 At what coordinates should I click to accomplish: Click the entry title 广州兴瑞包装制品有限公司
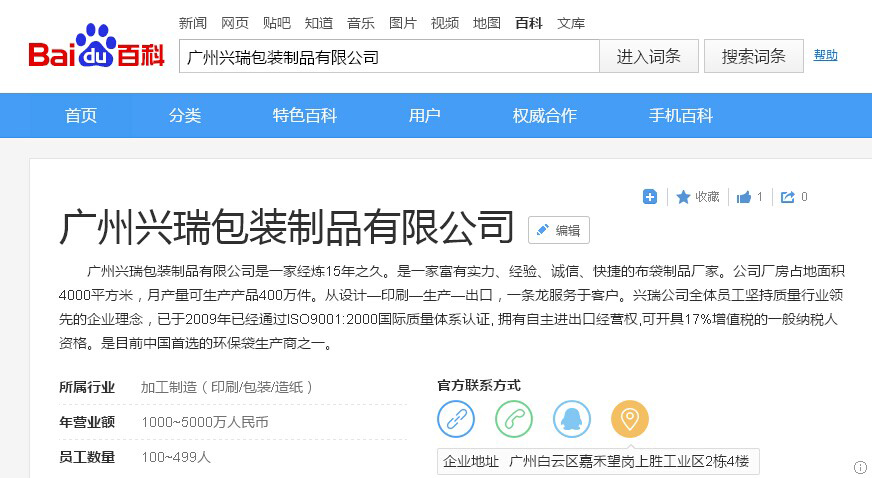(x=286, y=227)
